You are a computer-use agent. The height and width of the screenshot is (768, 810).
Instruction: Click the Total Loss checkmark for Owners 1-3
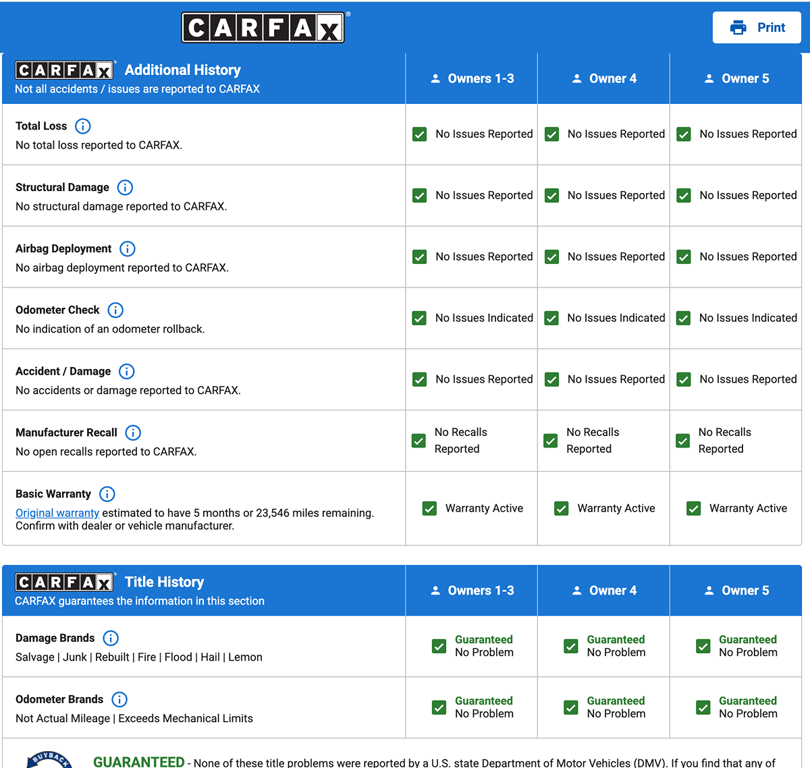[420, 134]
